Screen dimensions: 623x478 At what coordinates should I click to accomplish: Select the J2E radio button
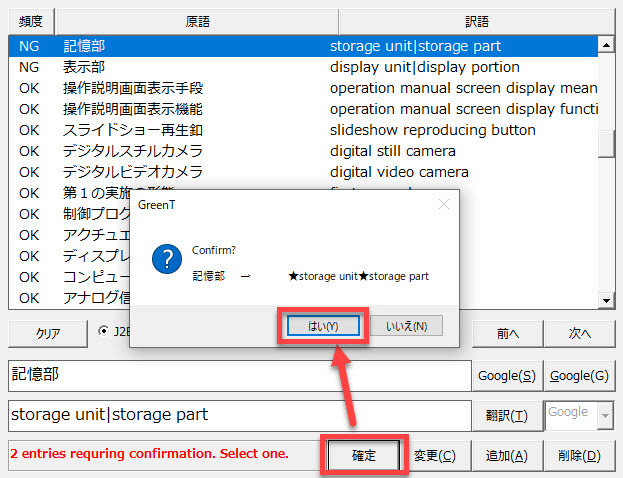105,331
